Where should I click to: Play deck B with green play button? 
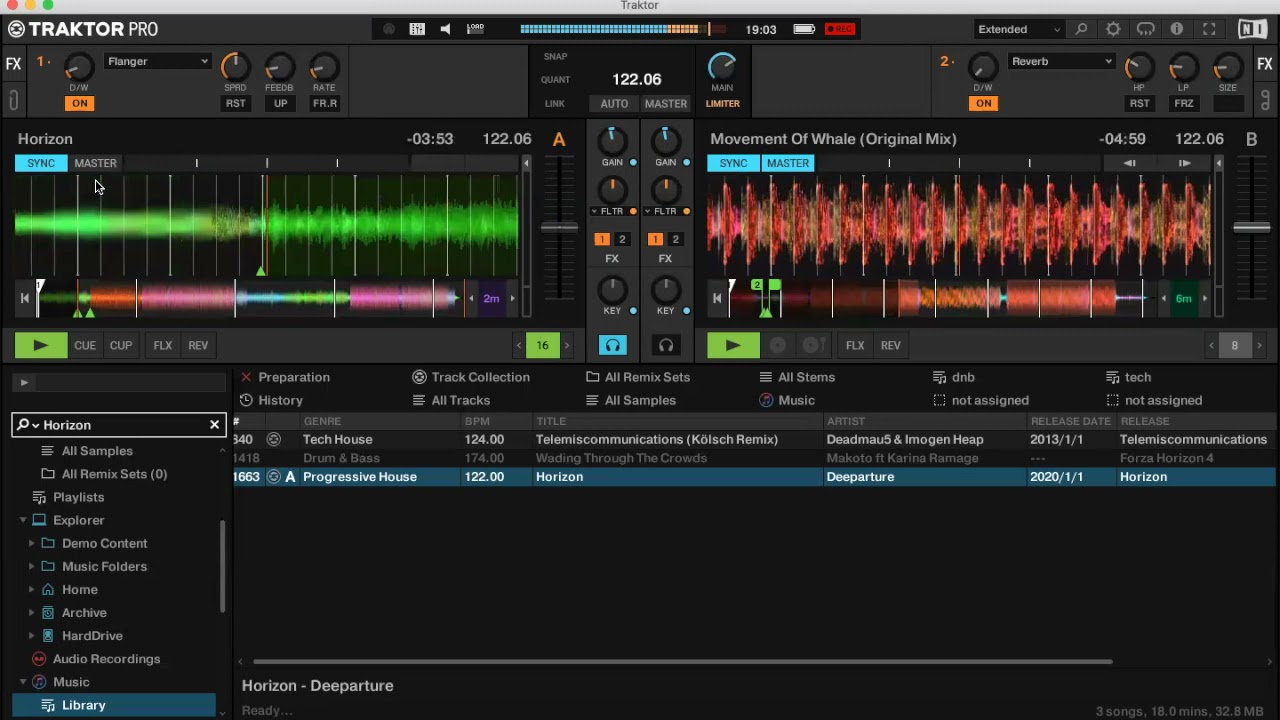click(x=733, y=345)
